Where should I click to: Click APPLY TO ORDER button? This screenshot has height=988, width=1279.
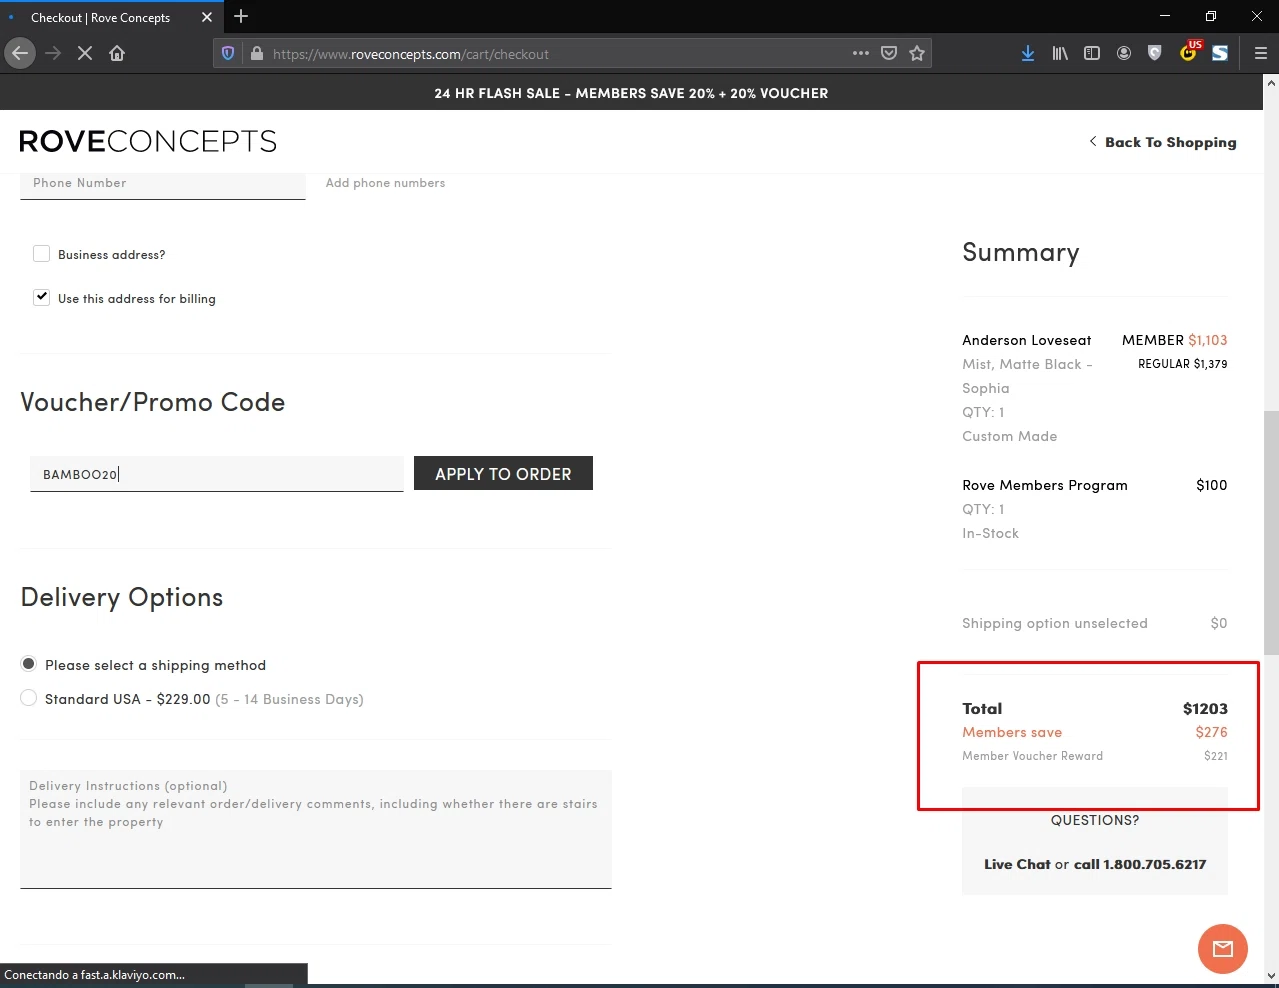(503, 474)
